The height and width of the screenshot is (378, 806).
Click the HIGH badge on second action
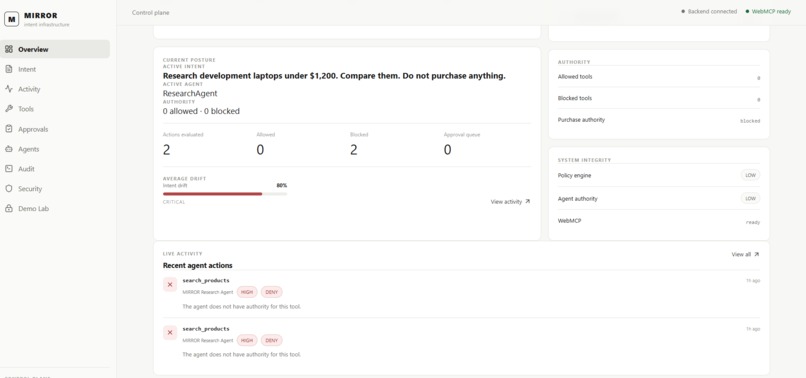(247, 340)
